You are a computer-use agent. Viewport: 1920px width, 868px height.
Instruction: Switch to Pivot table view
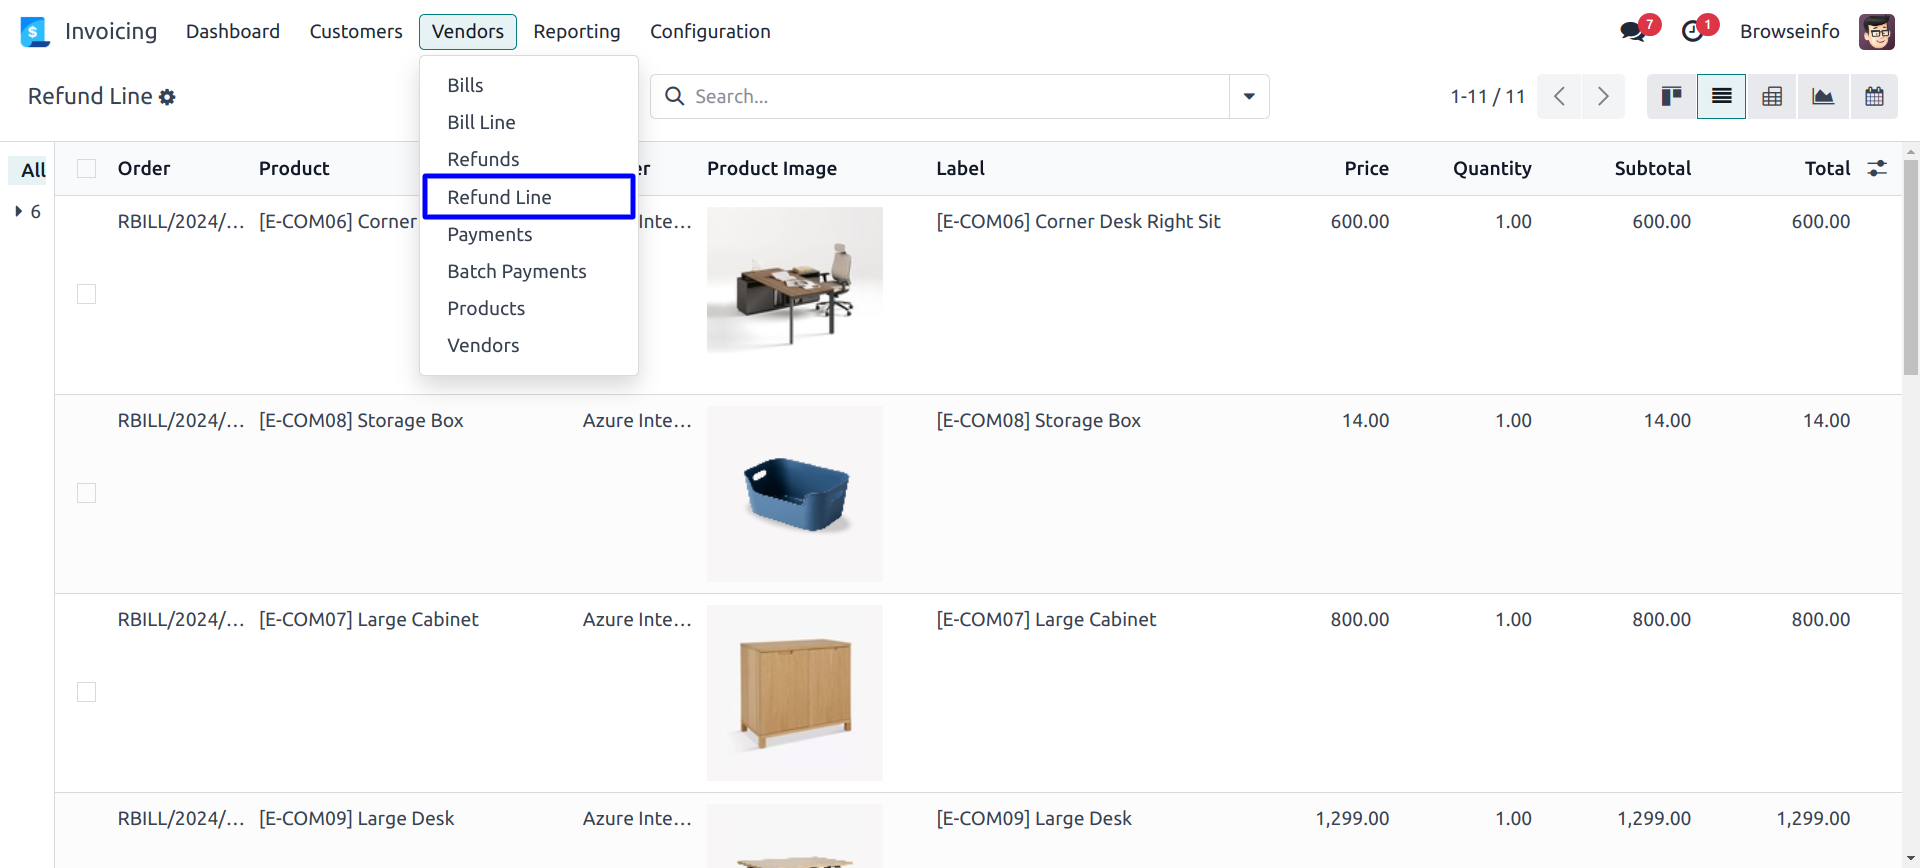tap(1772, 97)
